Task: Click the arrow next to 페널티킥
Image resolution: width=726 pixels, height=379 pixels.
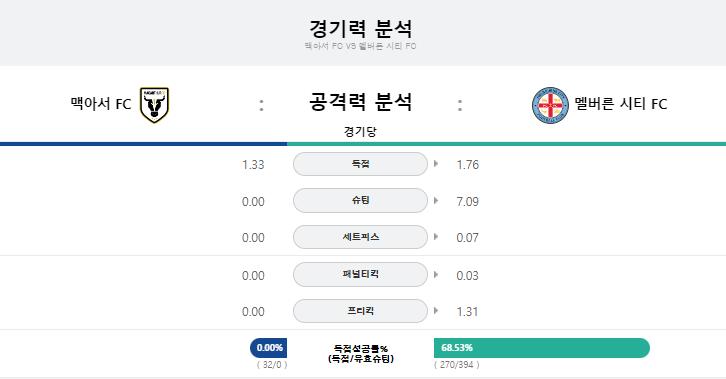Action: [x=436, y=274]
